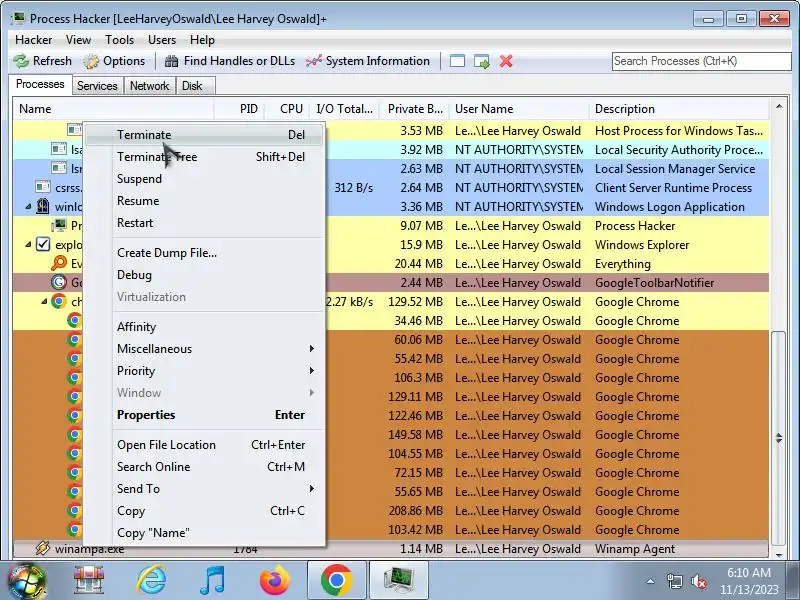Click the muted volume tray icon
The width and height of the screenshot is (800, 600).
click(x=698, y=581)
